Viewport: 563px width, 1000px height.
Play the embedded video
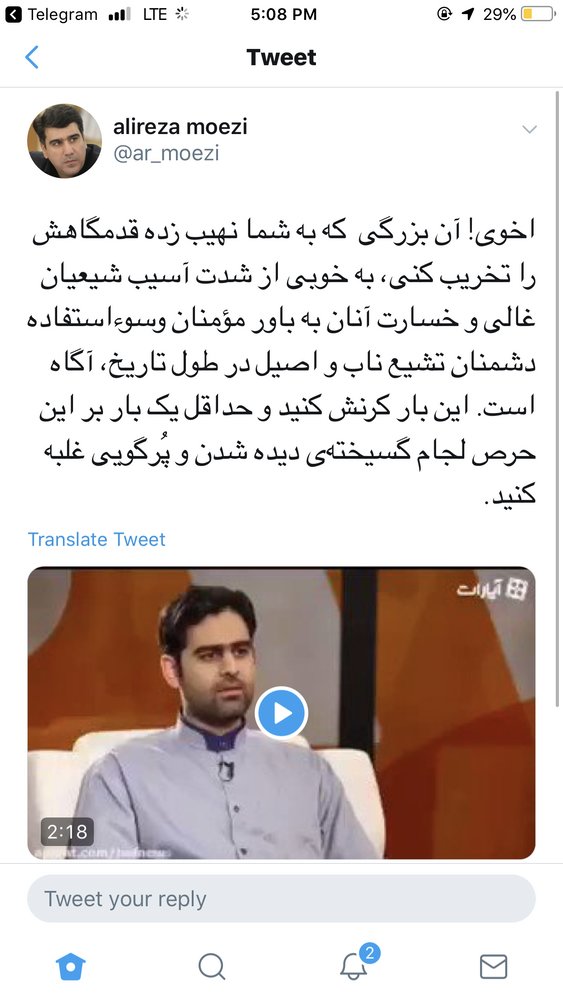click(281, 713)
